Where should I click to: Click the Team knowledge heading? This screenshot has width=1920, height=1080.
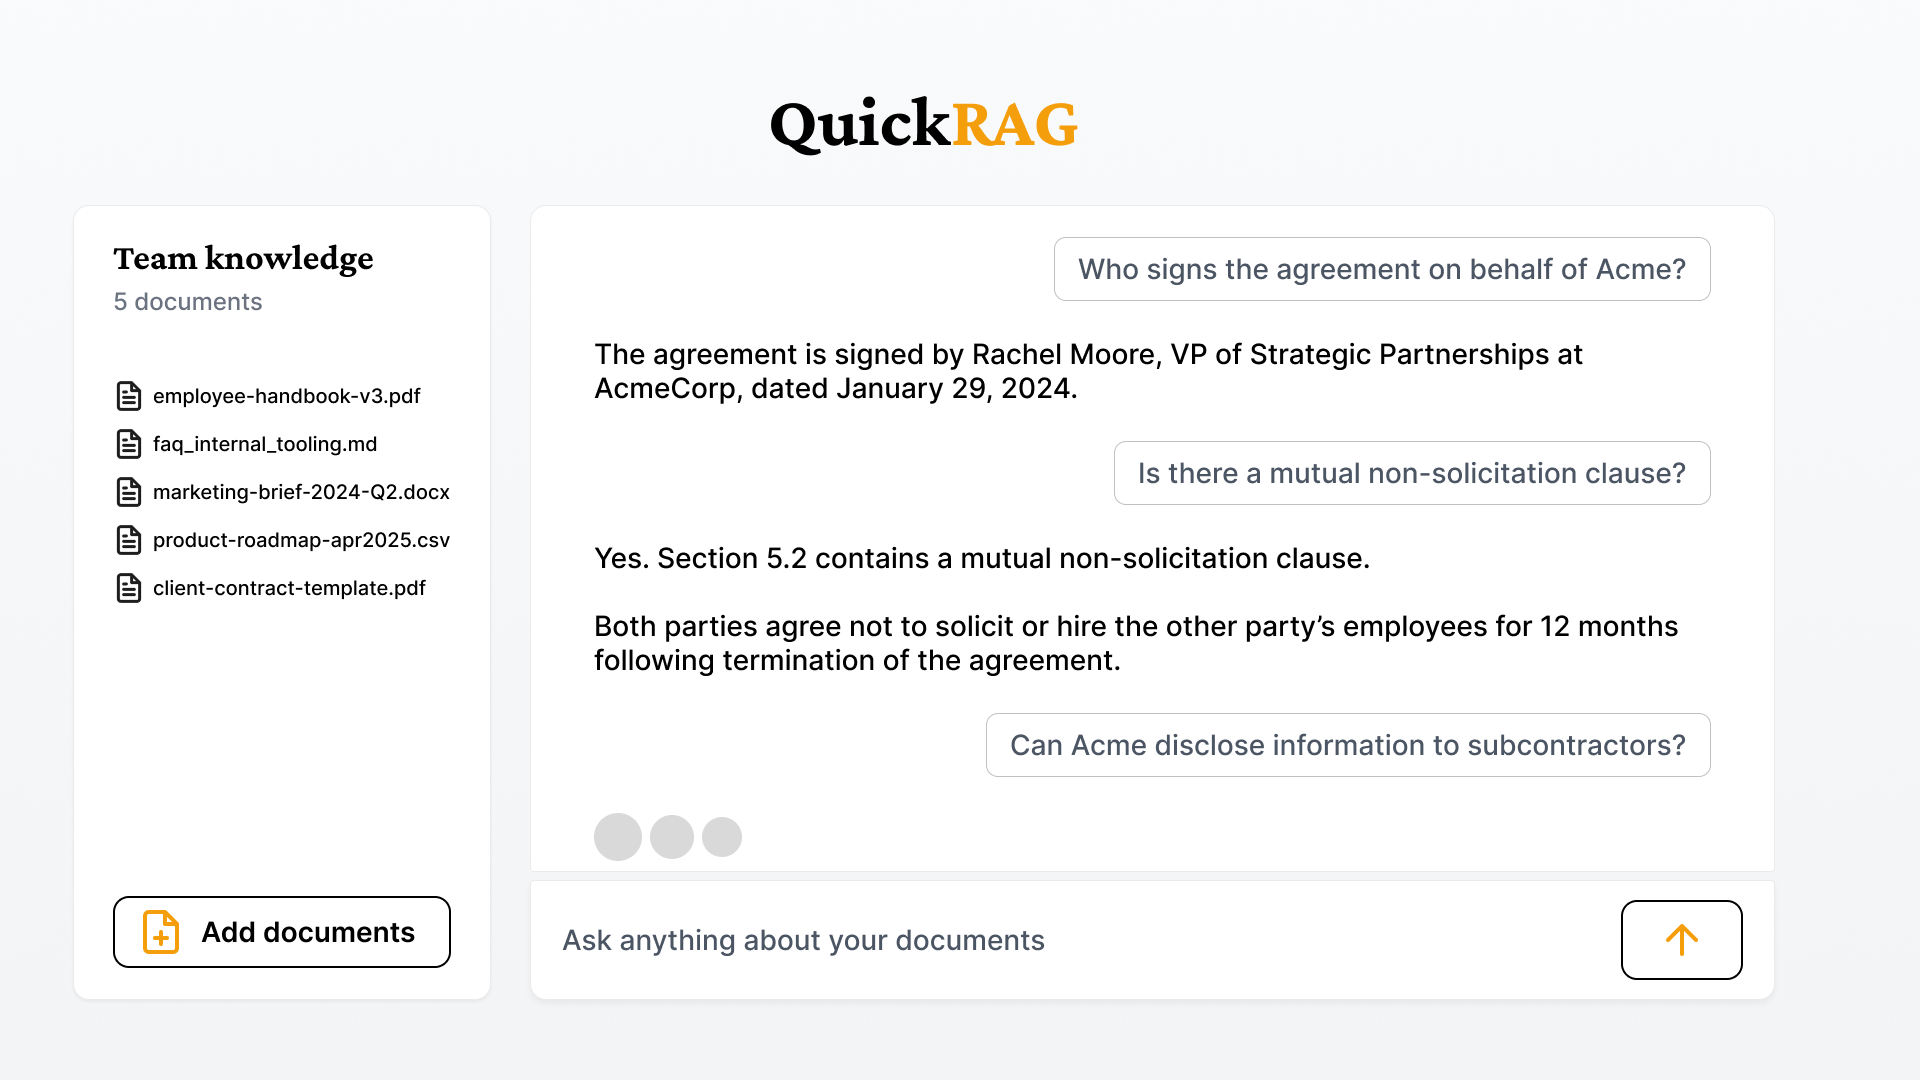point(243,259)
